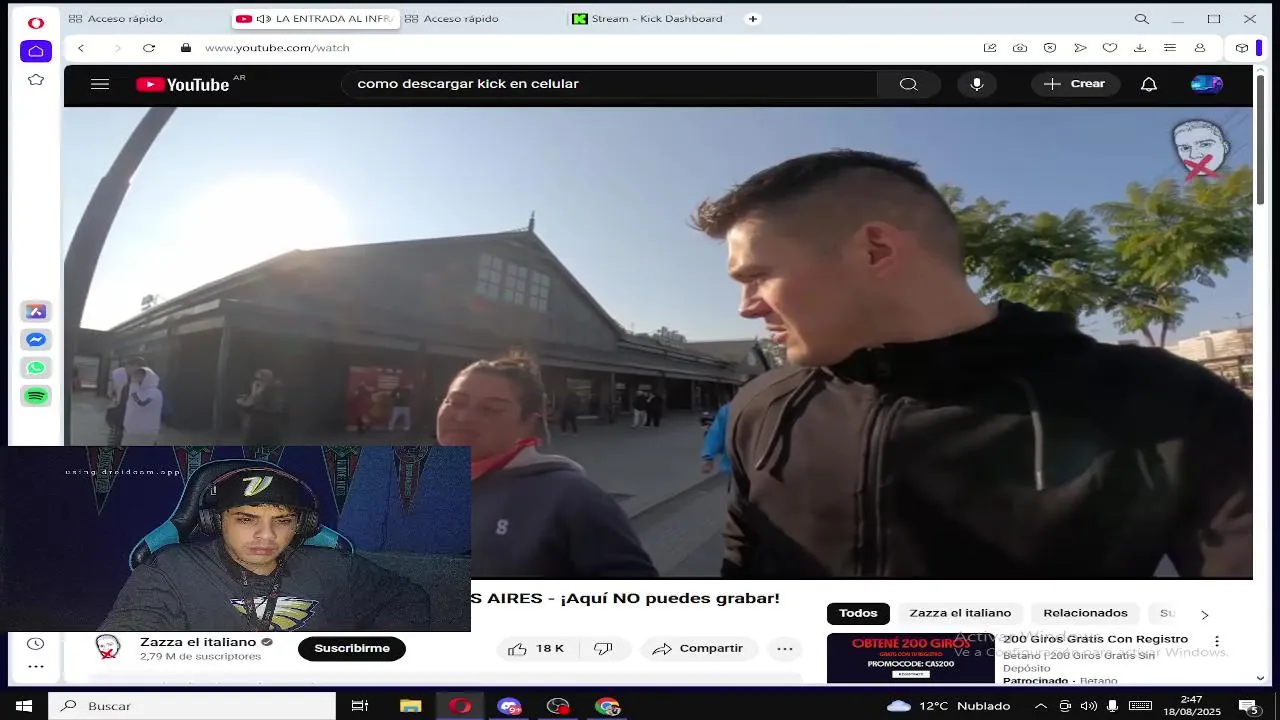Open the system tray volume icon

[1089, 706]
